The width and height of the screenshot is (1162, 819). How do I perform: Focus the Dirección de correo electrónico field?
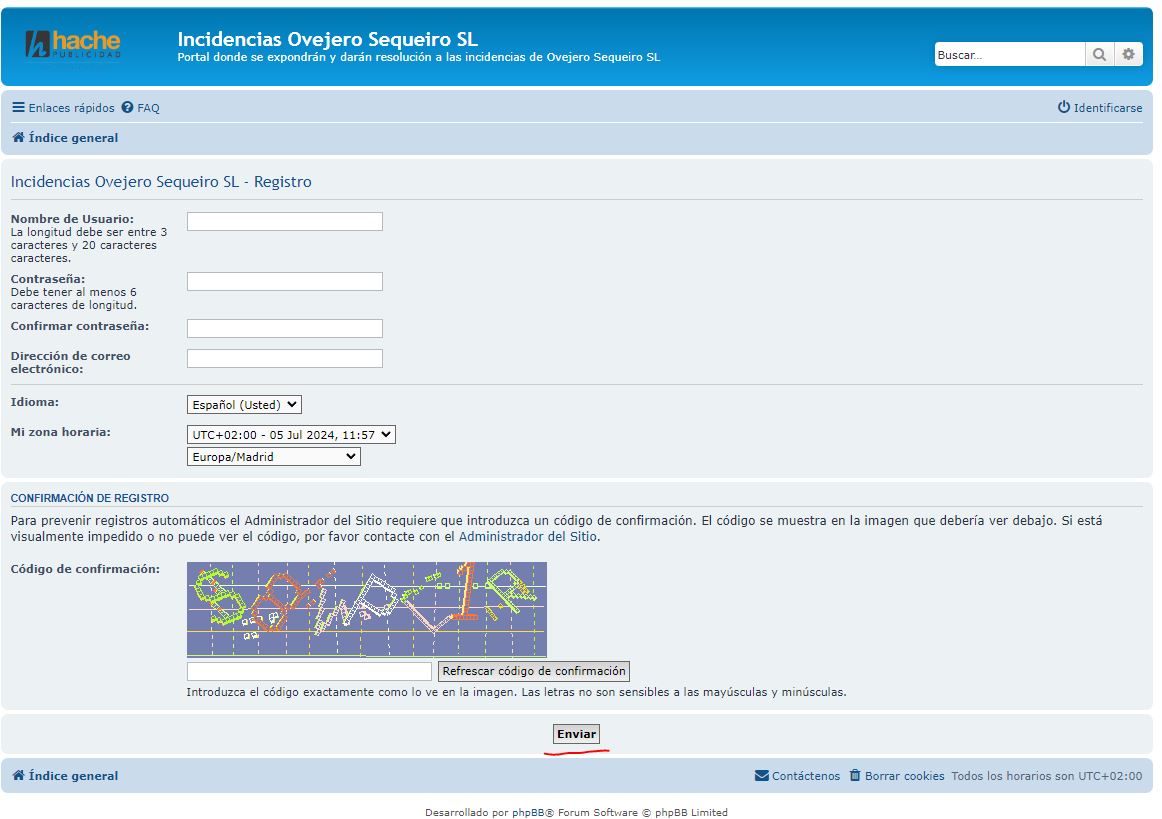[285, 359]
